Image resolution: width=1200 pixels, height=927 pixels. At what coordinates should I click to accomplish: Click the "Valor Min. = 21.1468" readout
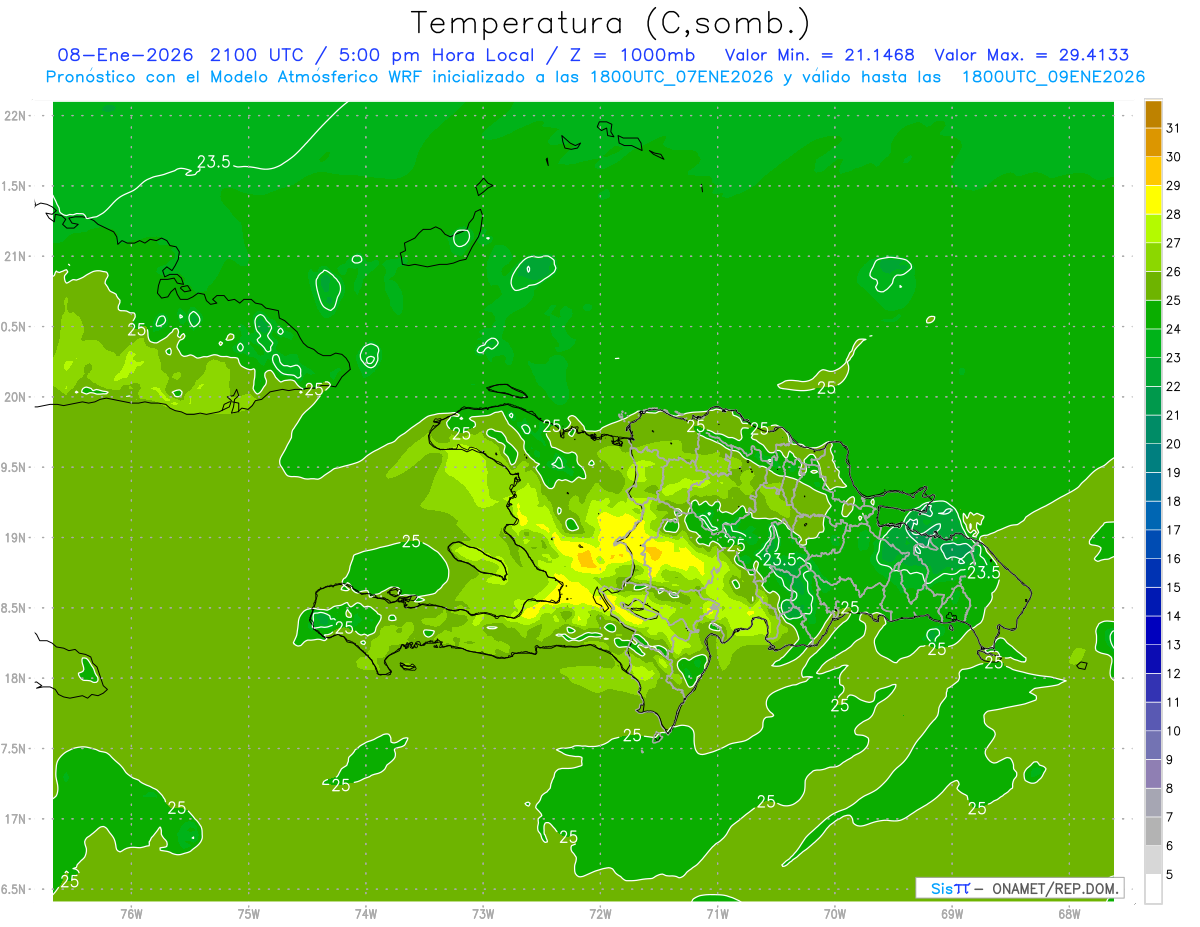(819, 55)
